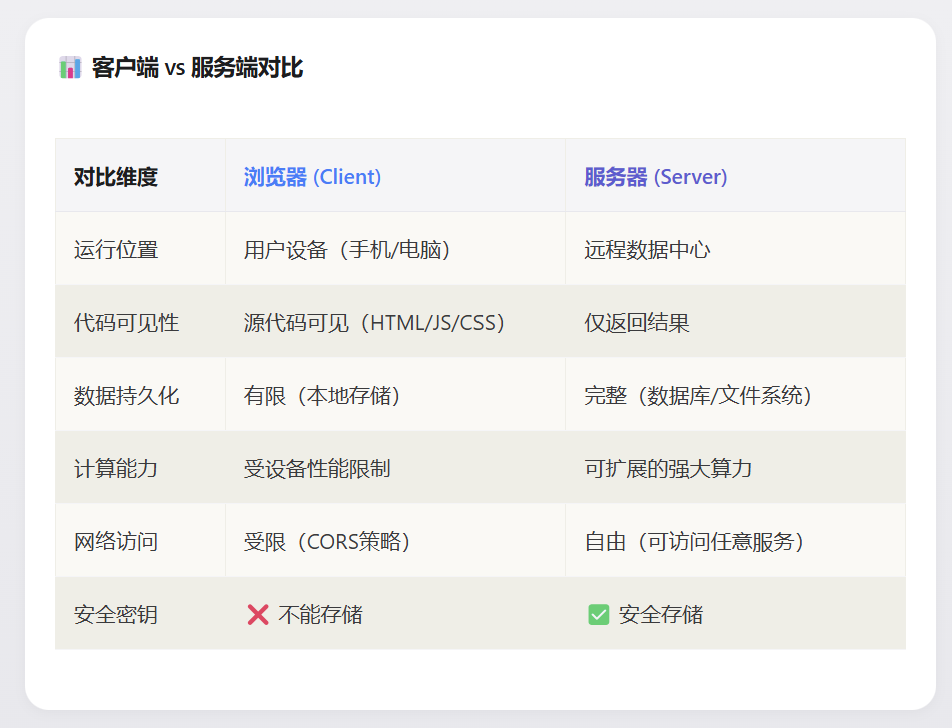Select the 运行位置 row label
Screen dimensions: 952x728
pyautogui.click(x=116, y=250)
